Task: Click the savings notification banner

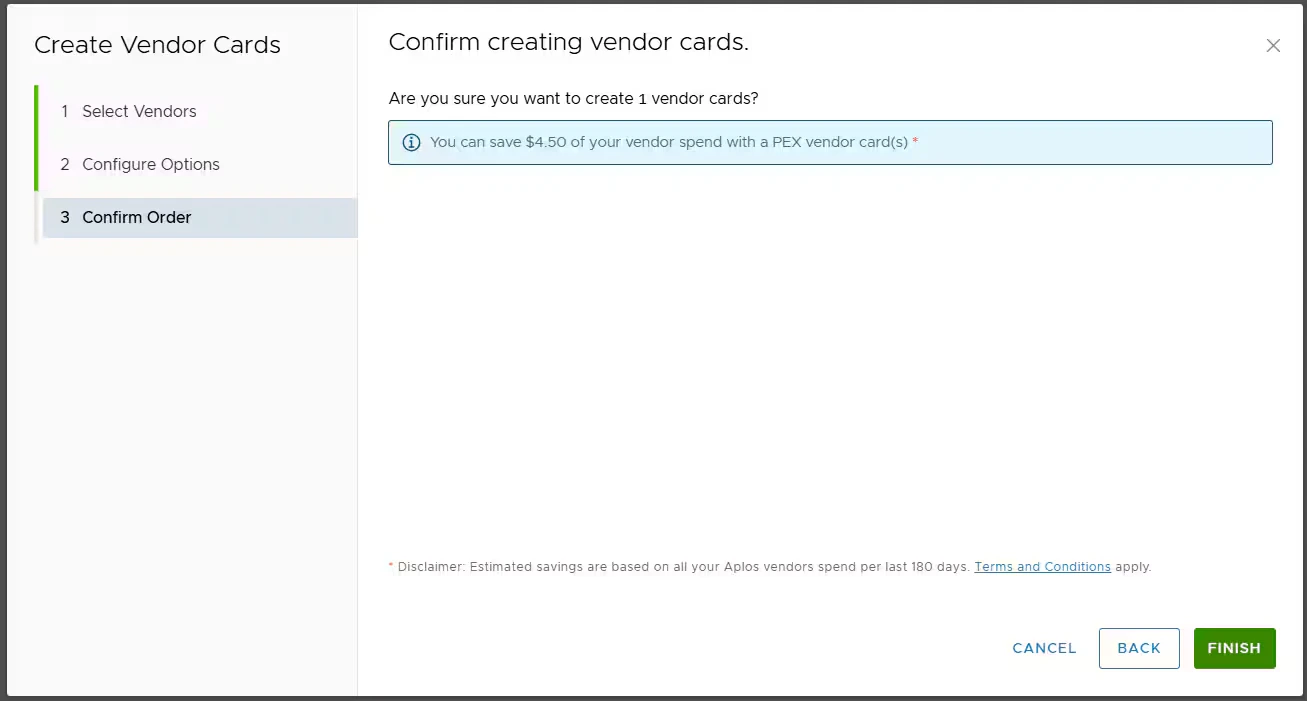Action: coord(830,142)
